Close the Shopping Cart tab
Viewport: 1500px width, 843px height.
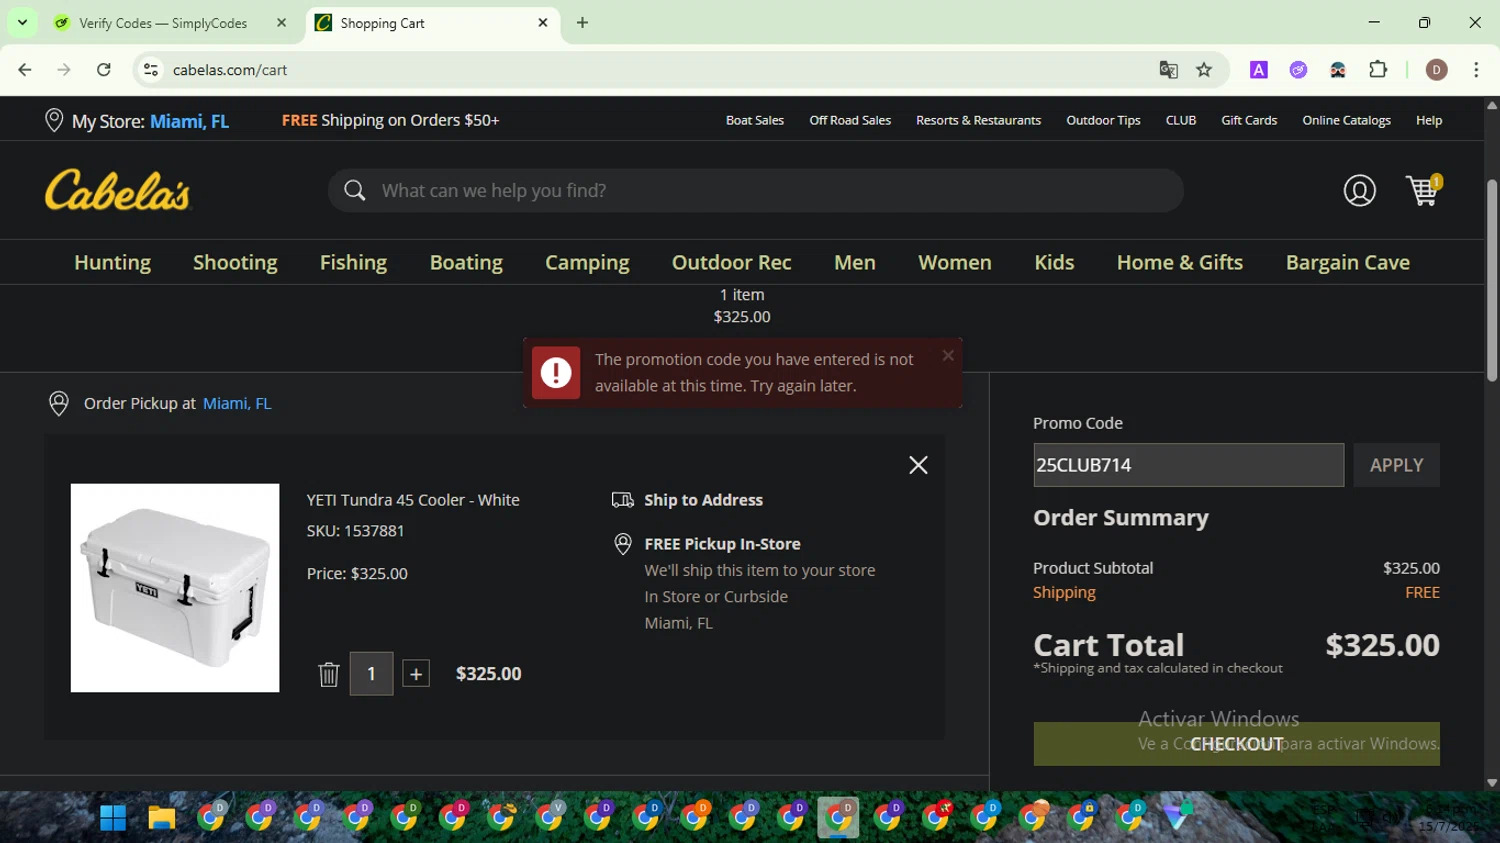coord(543,22)
